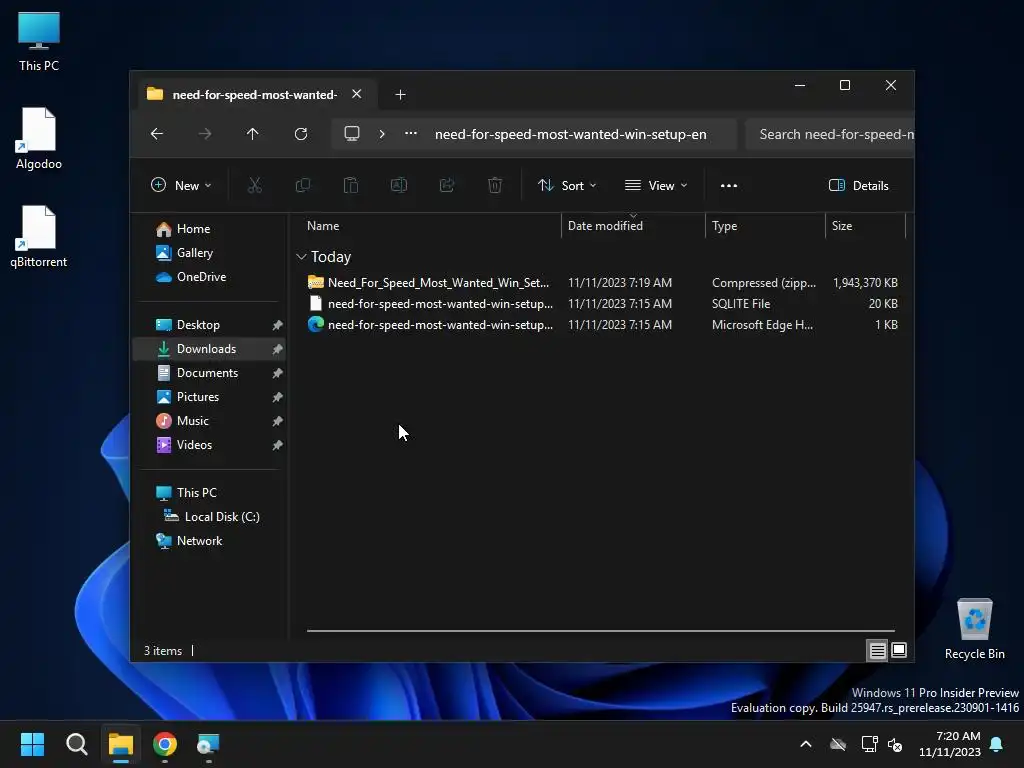Sort by Date modified column header
Screen dimensions: 1024x768
point(633,226)
